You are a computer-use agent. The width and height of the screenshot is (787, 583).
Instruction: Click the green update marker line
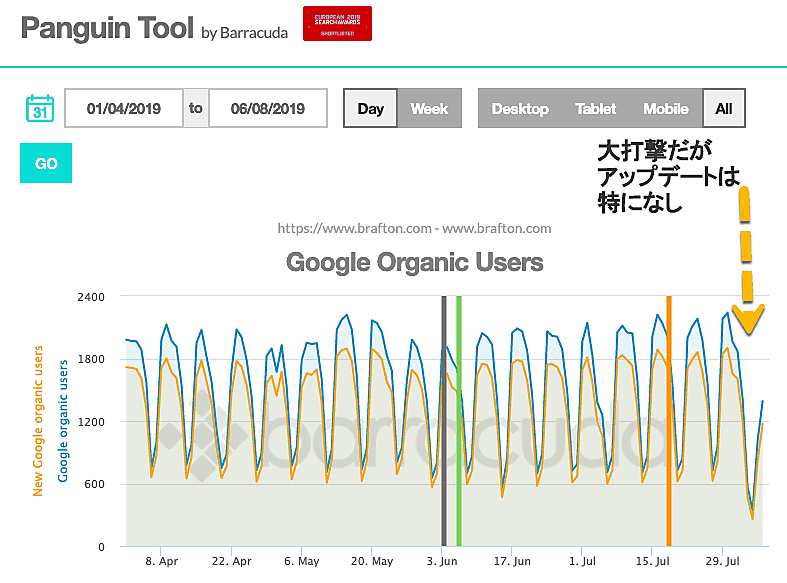click(459, 420)
